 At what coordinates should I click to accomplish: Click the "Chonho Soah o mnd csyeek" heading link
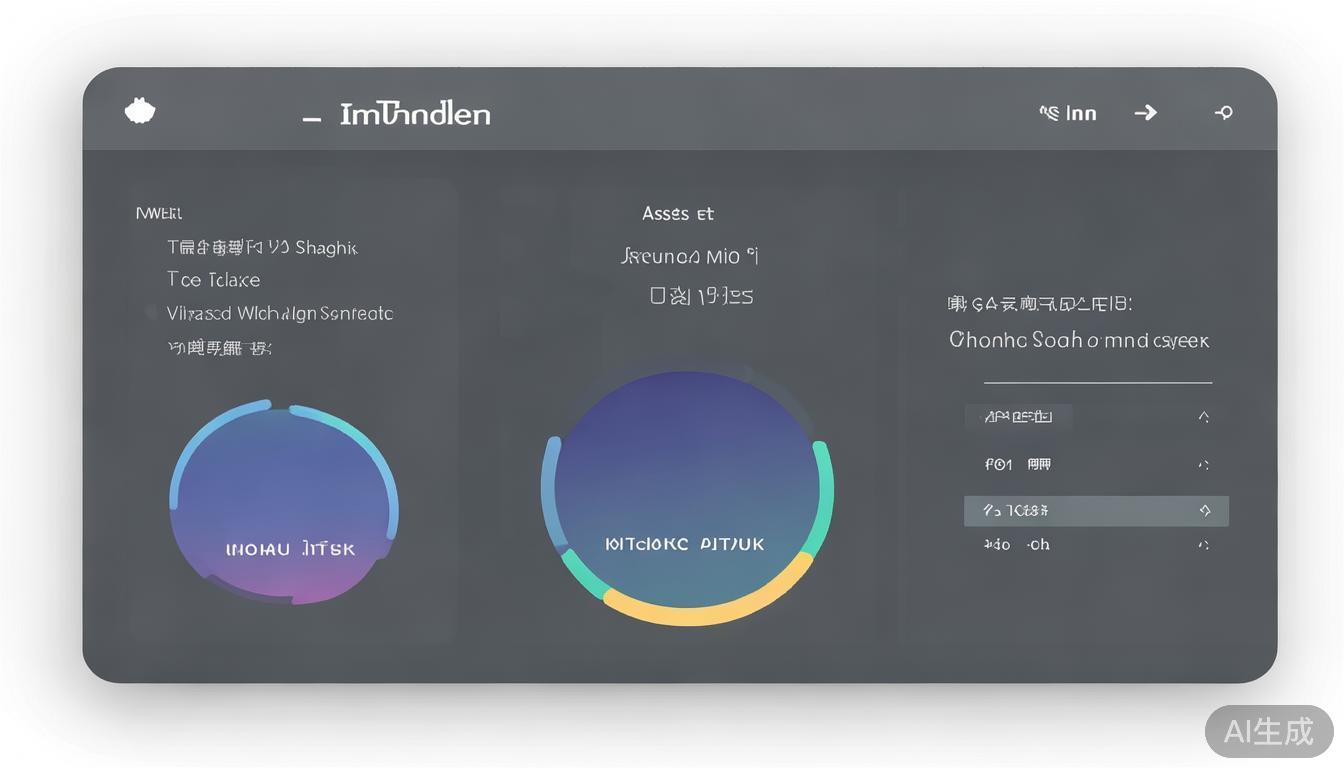click(x=1080, y=340)
